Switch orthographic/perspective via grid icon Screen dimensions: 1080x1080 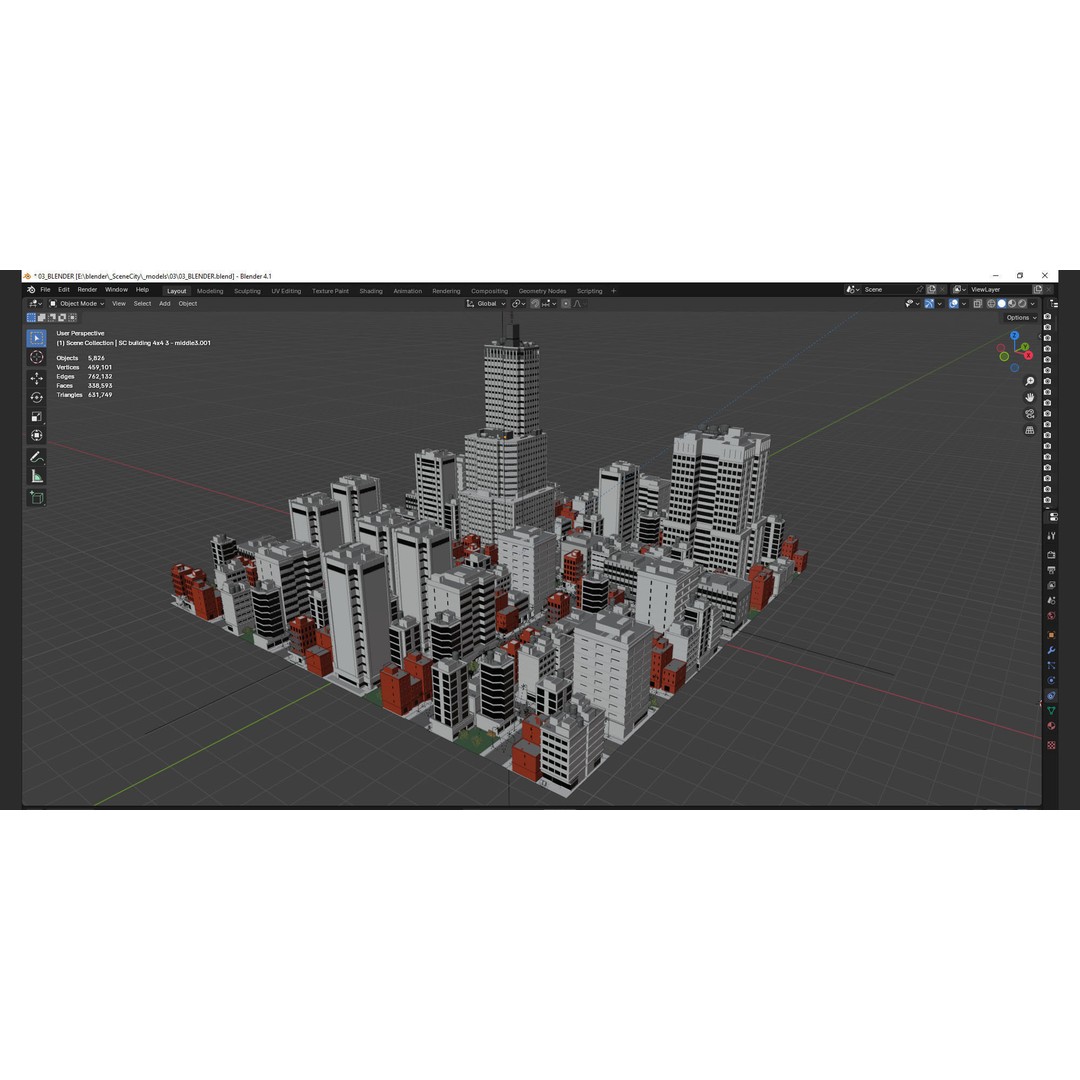tap(1029, 430)
